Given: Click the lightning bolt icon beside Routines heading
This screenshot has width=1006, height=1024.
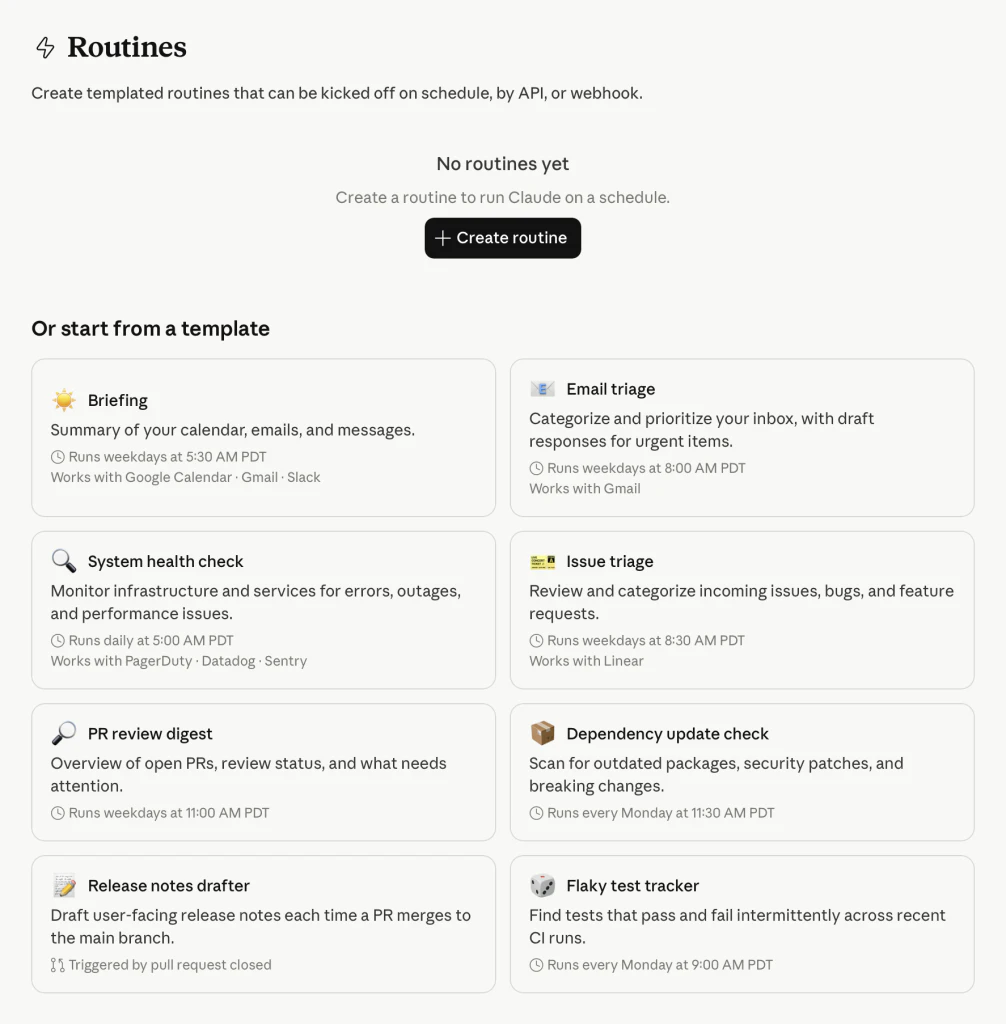Looking at the screenshot, I should pos(43,46).
